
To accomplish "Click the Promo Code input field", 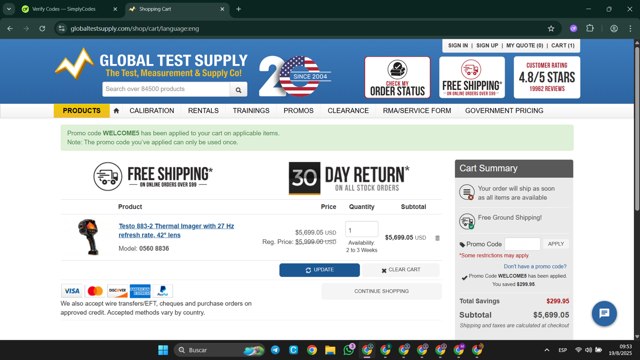I will click(x=522, y=244).
